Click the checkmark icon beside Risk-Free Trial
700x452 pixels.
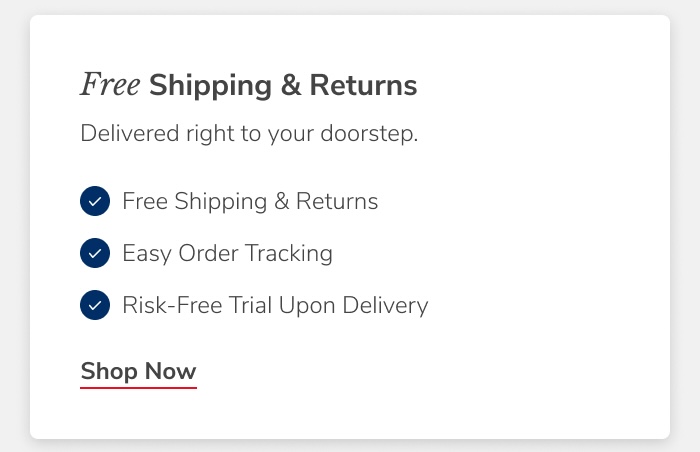pos(94,305)
